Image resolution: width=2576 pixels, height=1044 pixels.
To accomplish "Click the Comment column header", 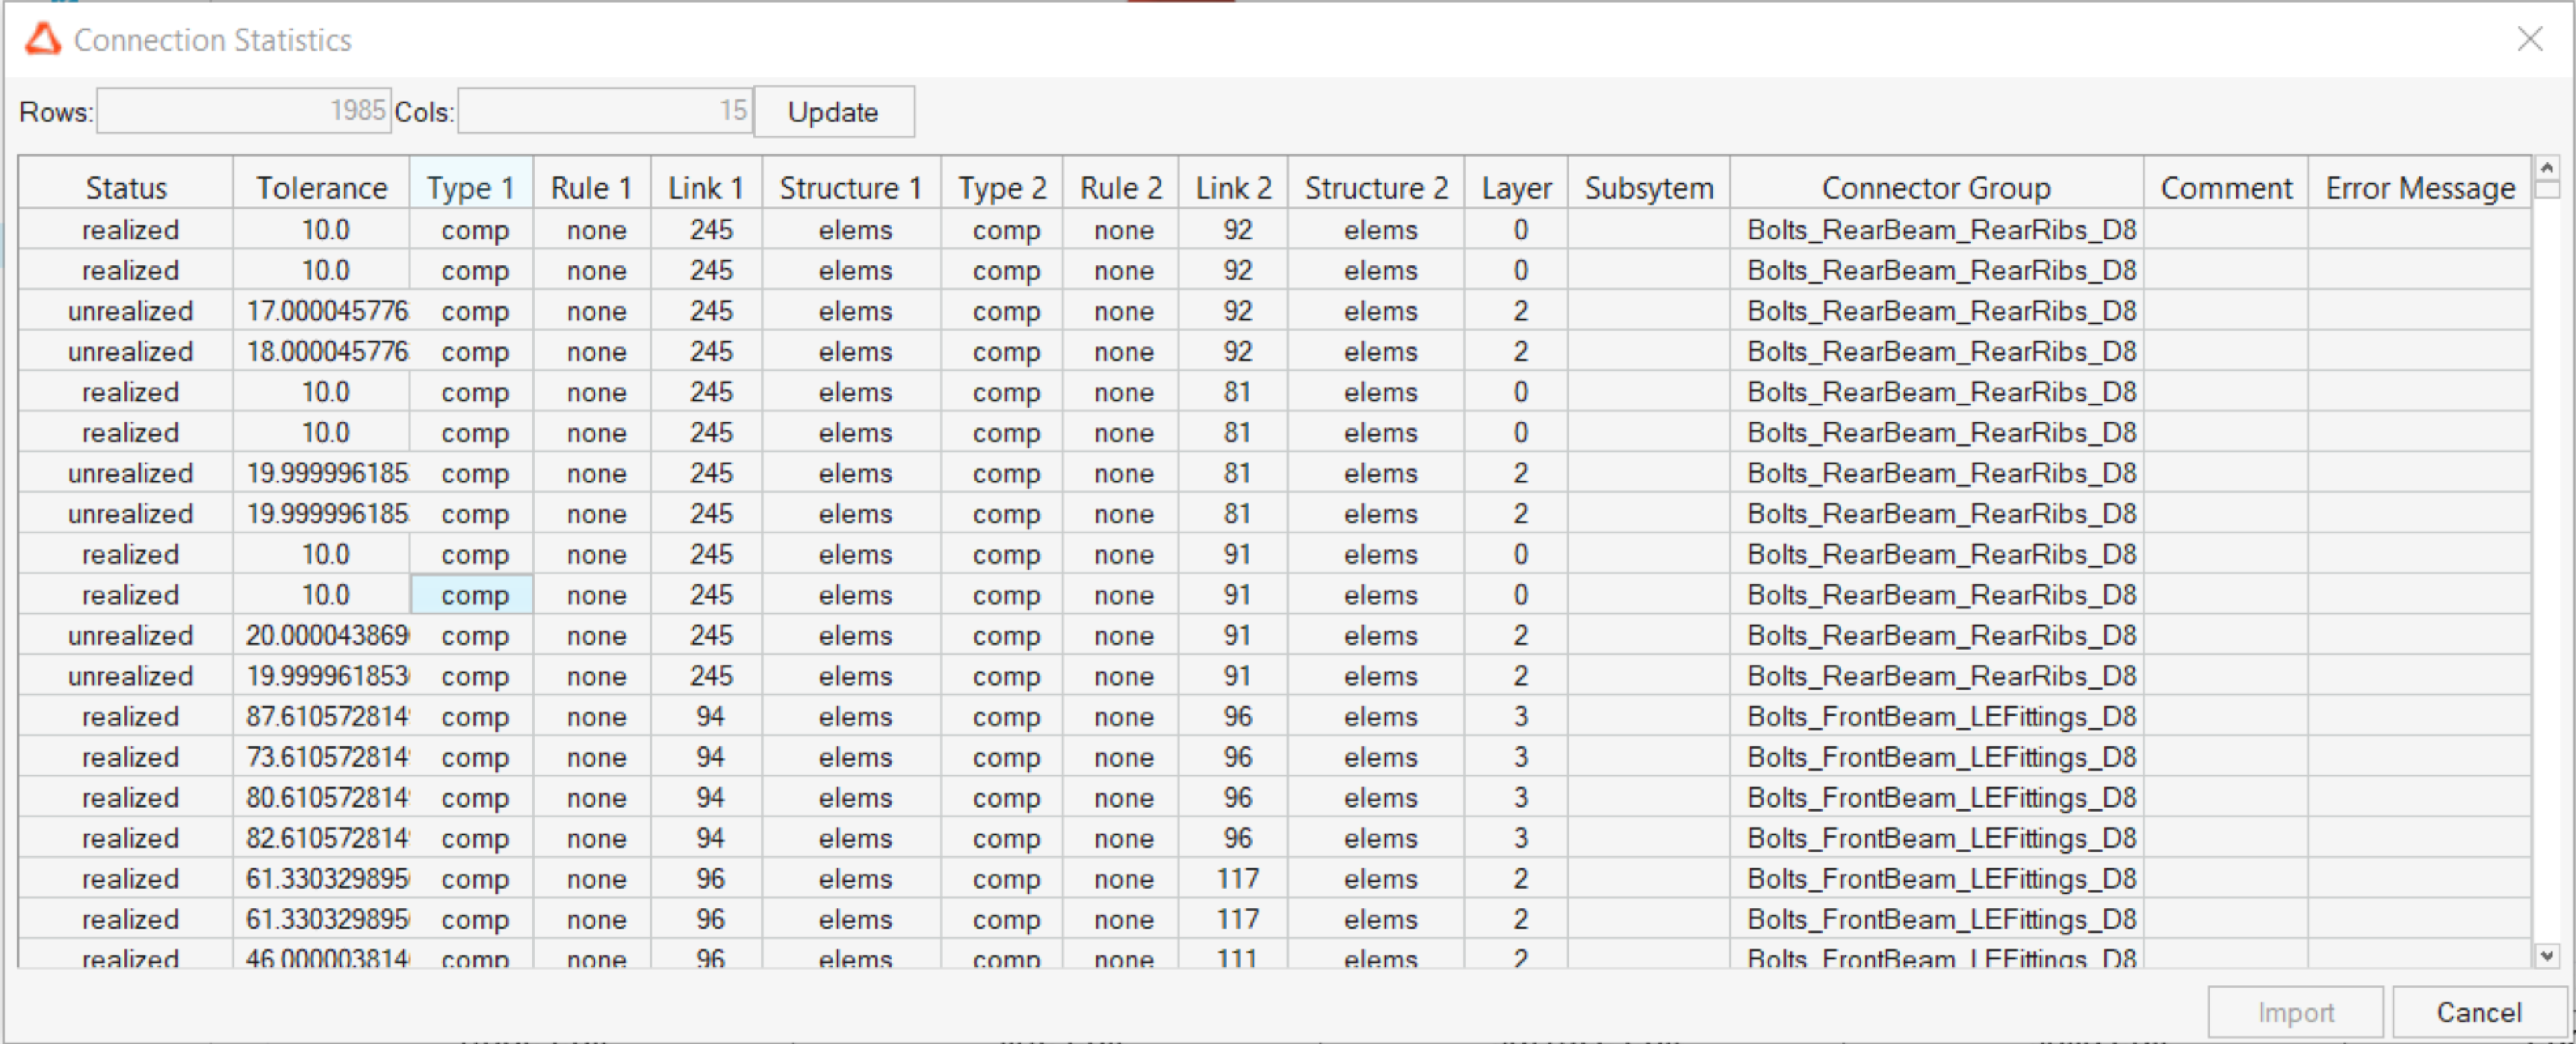I will [x=2225, y=188].
